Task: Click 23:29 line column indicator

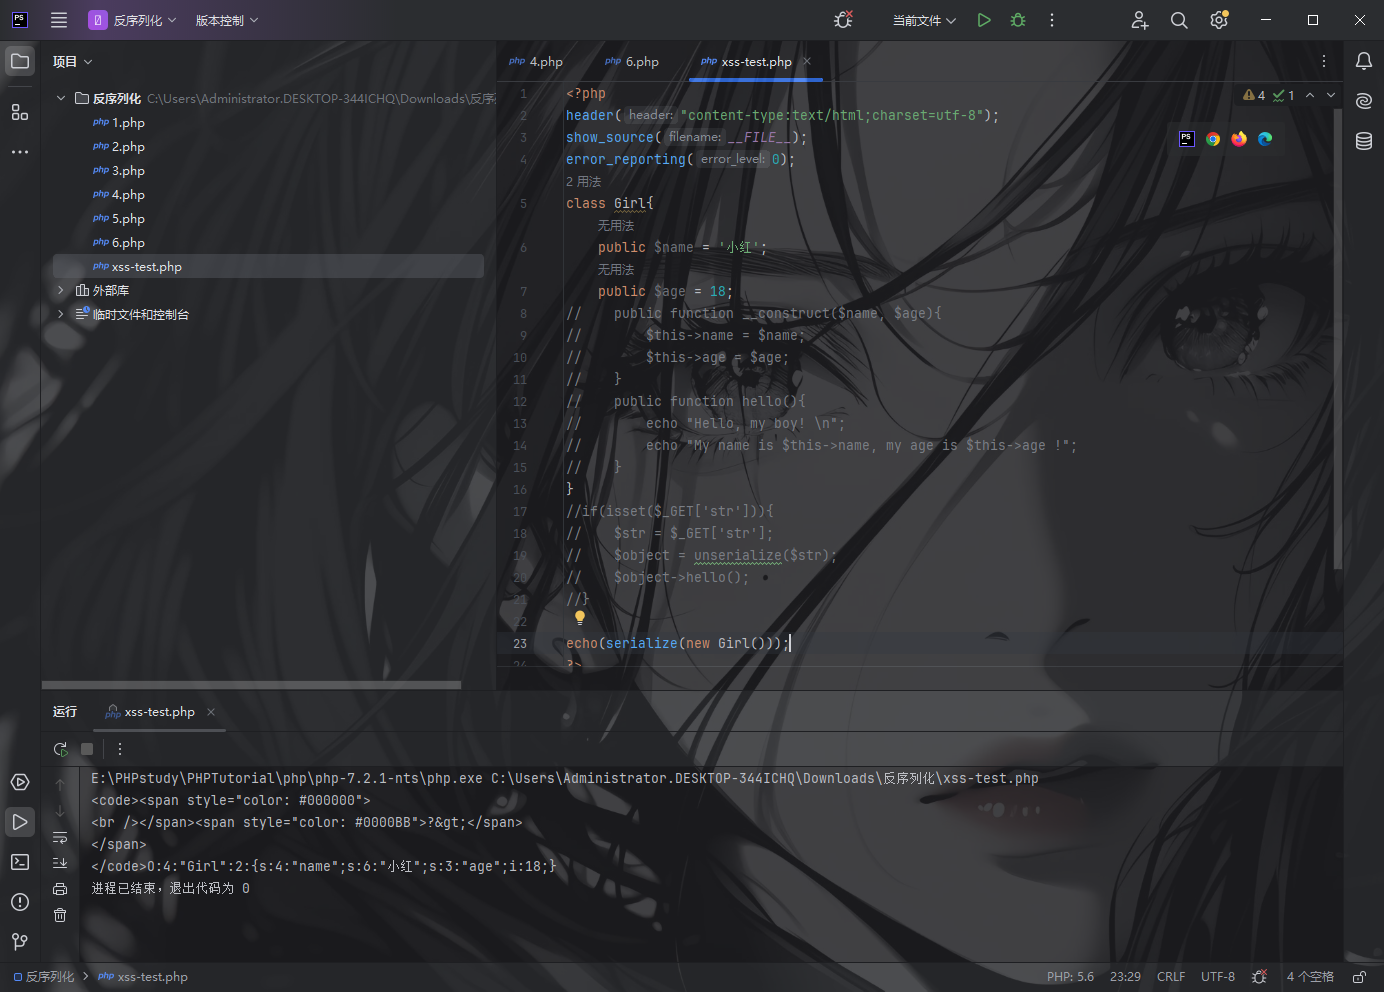Action: [x=1125, y=977]
